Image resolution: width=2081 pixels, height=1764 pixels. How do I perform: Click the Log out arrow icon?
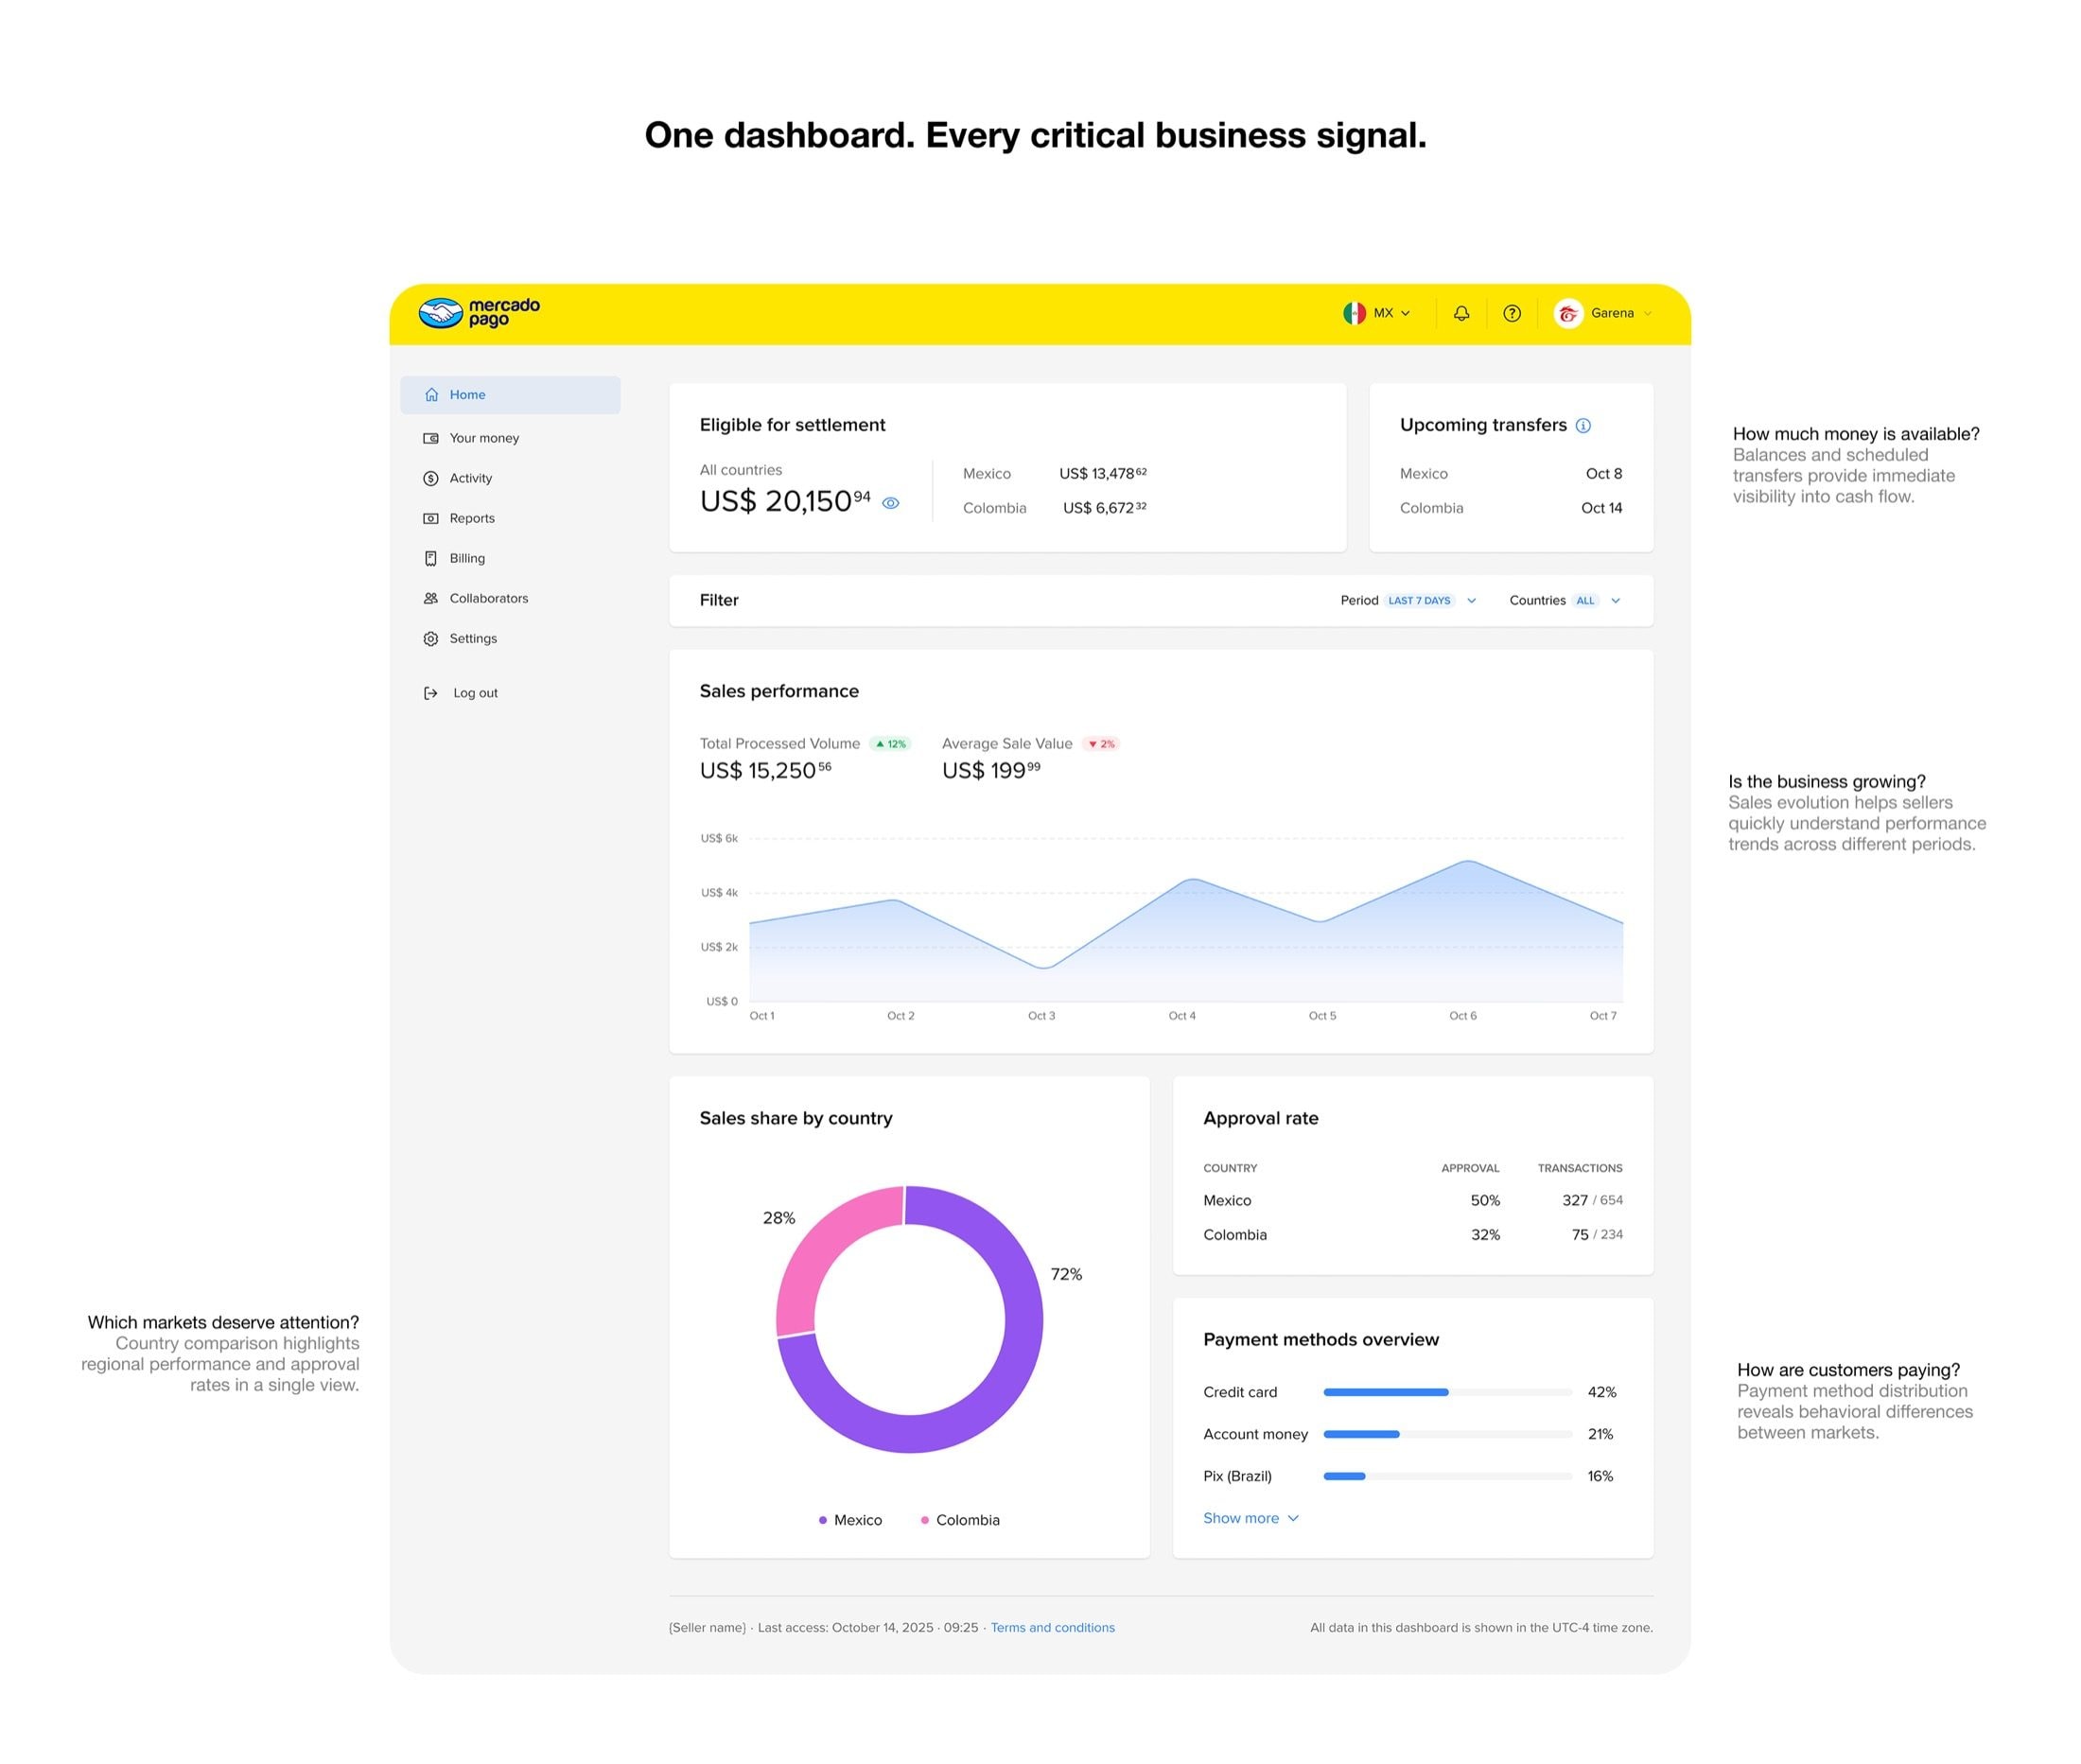coord(431,693)
